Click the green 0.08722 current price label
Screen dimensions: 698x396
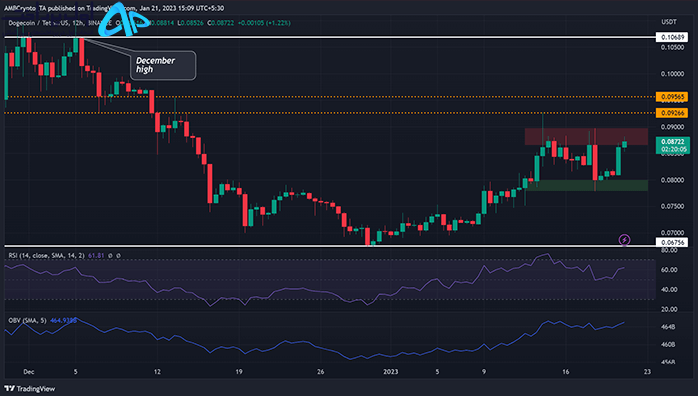(673, 145)
